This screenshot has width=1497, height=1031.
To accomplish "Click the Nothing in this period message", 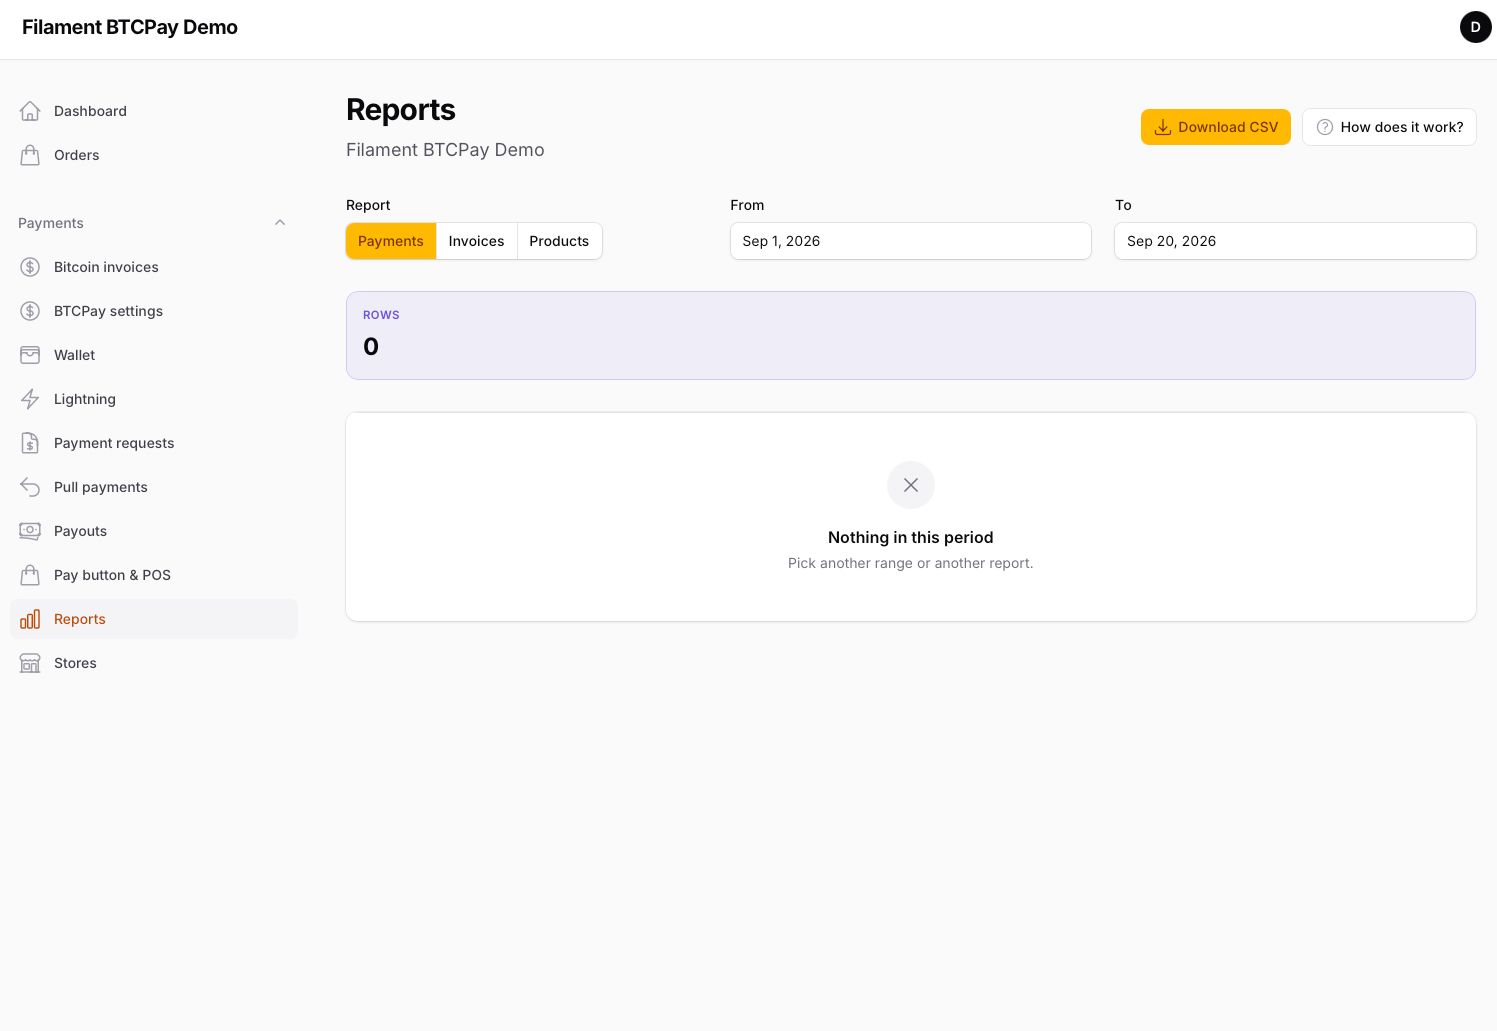I will [911, 537].
